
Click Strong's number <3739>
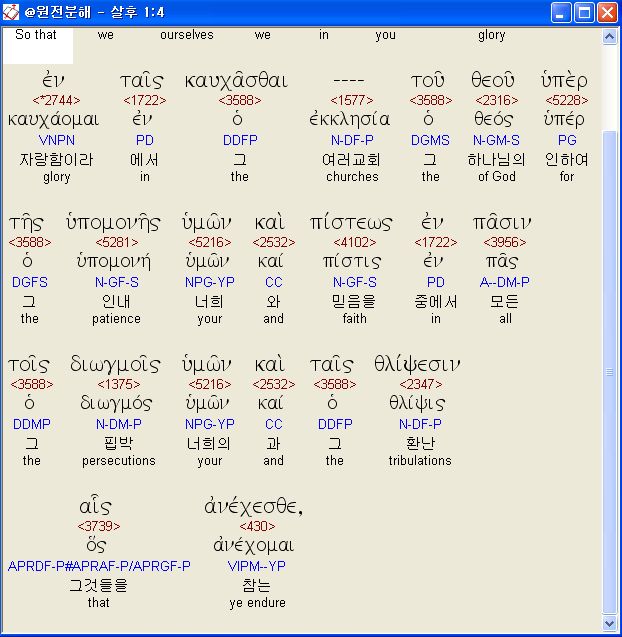point(99,526)
